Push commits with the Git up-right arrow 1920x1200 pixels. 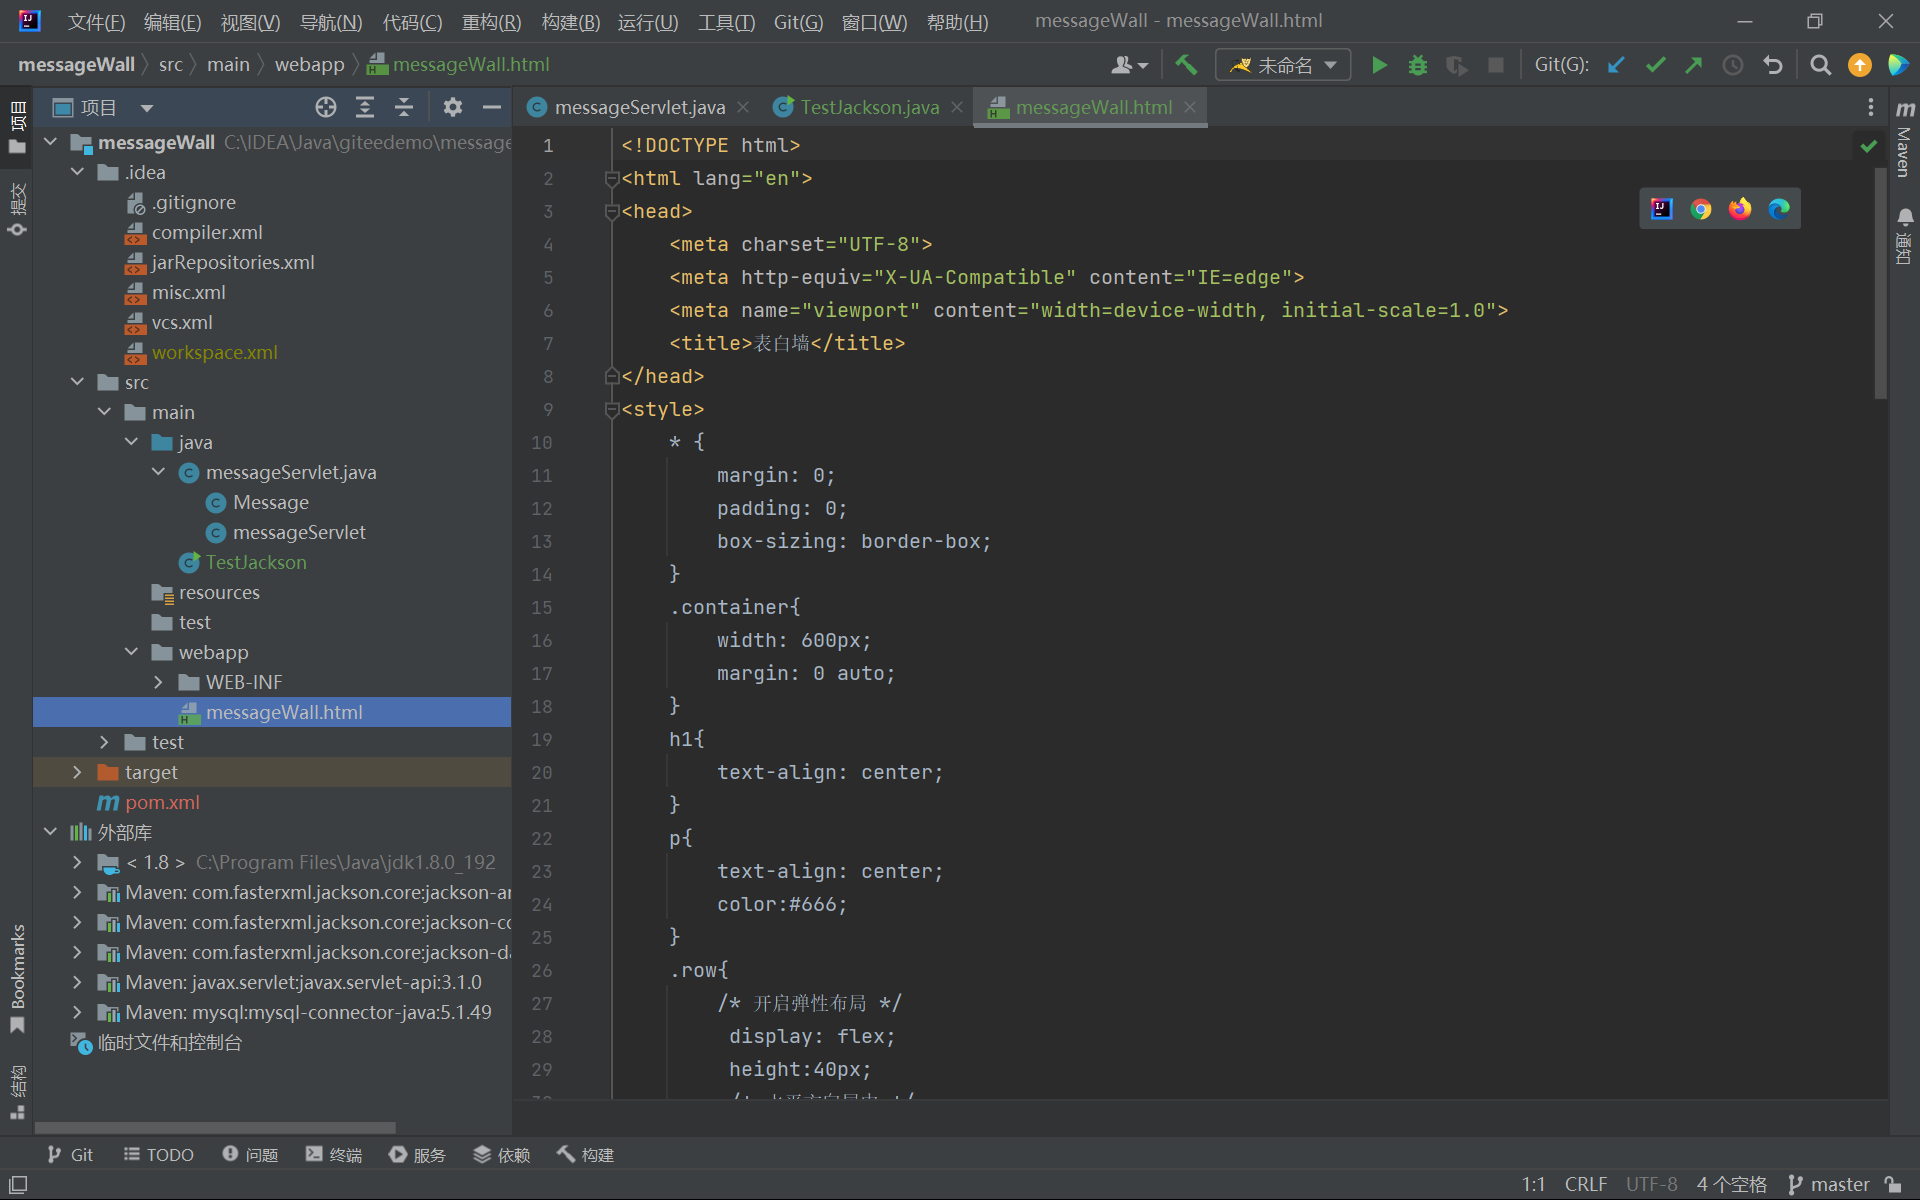(x=1694, y=65)
